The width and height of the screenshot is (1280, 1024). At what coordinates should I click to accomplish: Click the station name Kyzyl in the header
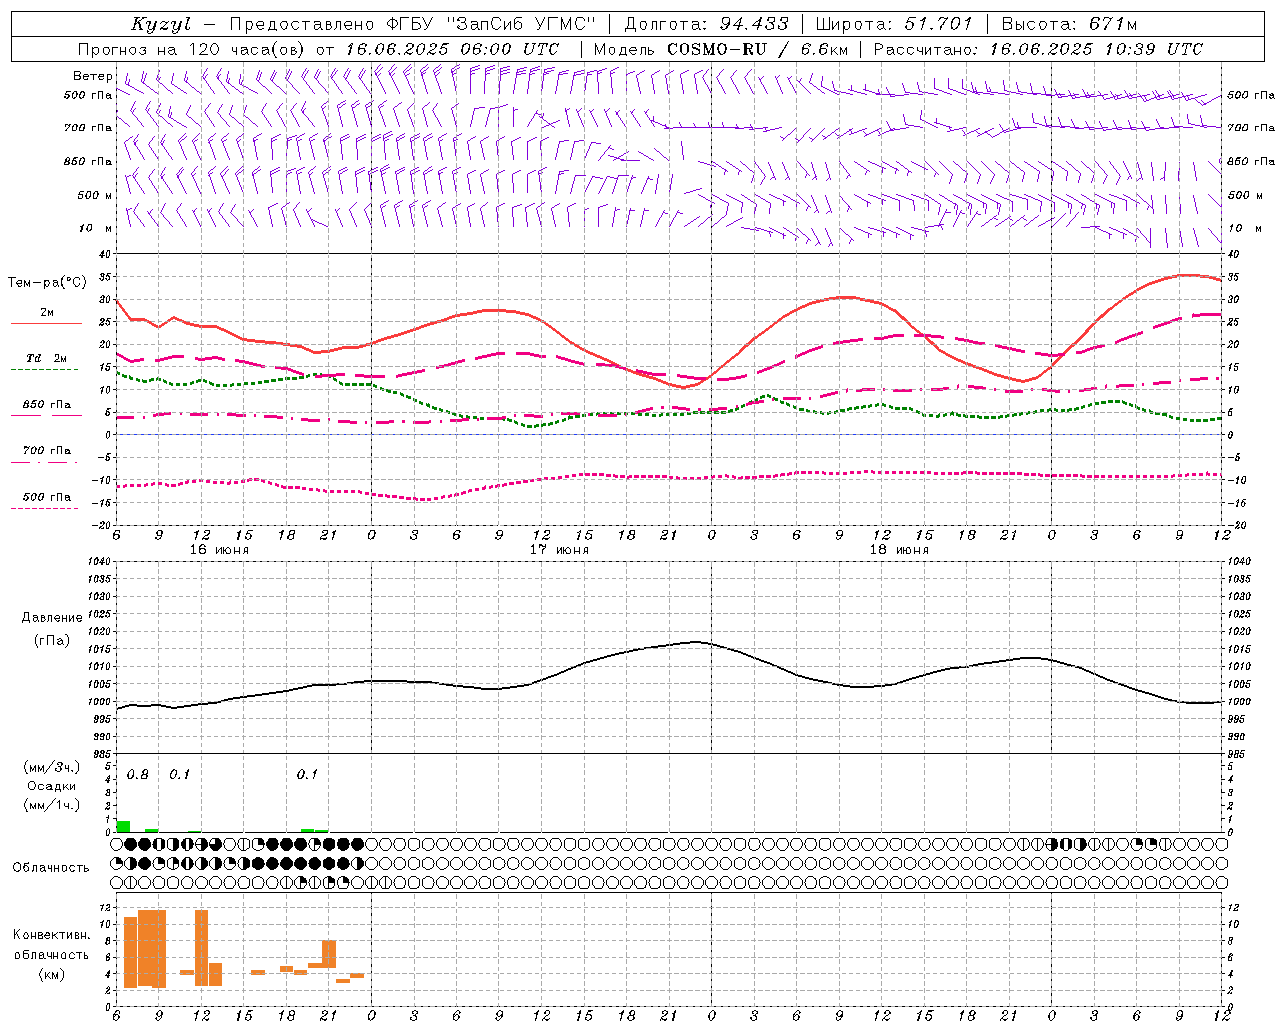tap(161, 24)
